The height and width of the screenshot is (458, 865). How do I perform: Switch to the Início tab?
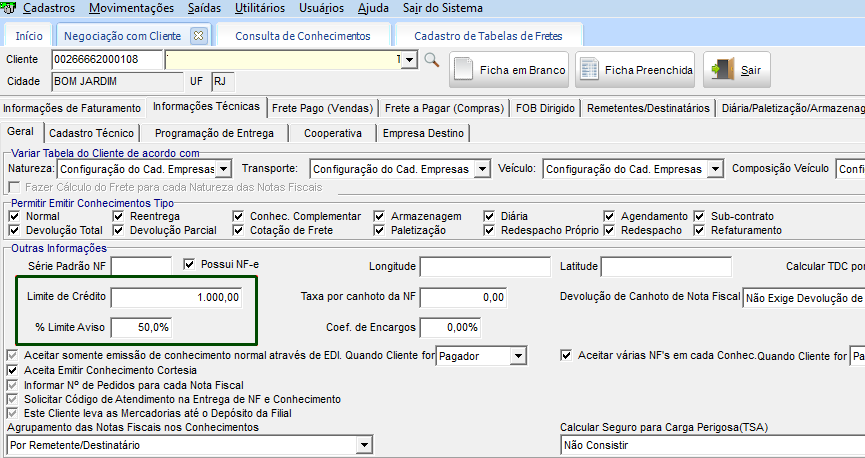(x=29, y=36)
